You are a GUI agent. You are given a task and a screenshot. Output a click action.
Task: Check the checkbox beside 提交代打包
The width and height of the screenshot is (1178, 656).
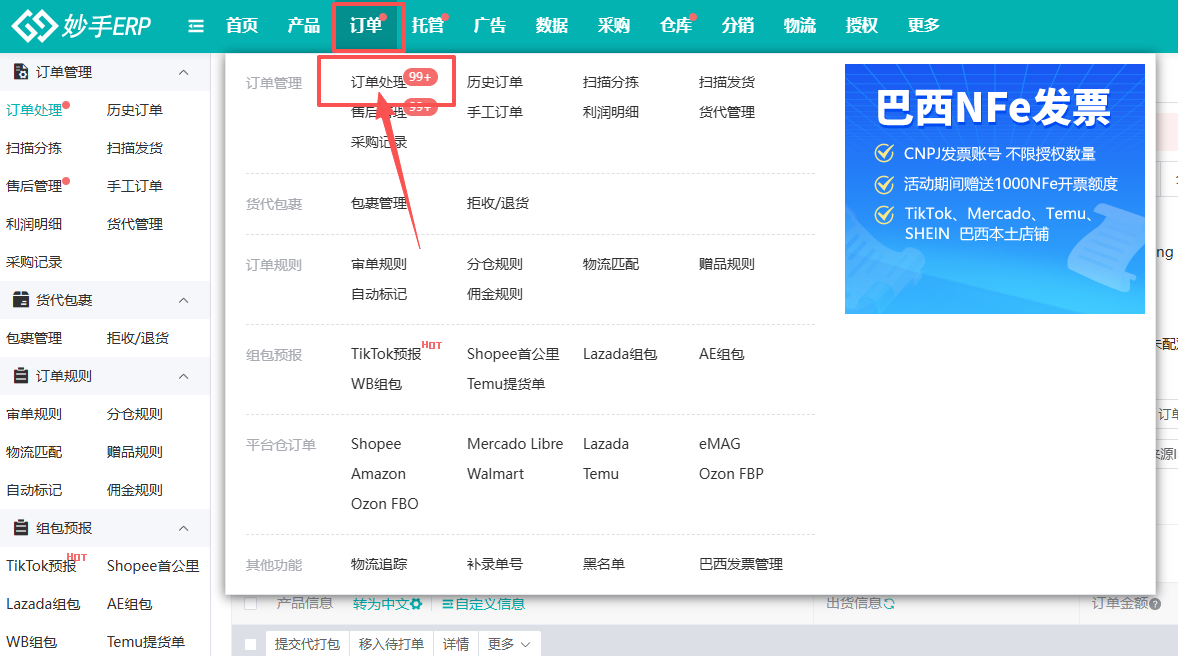point(251,644)
